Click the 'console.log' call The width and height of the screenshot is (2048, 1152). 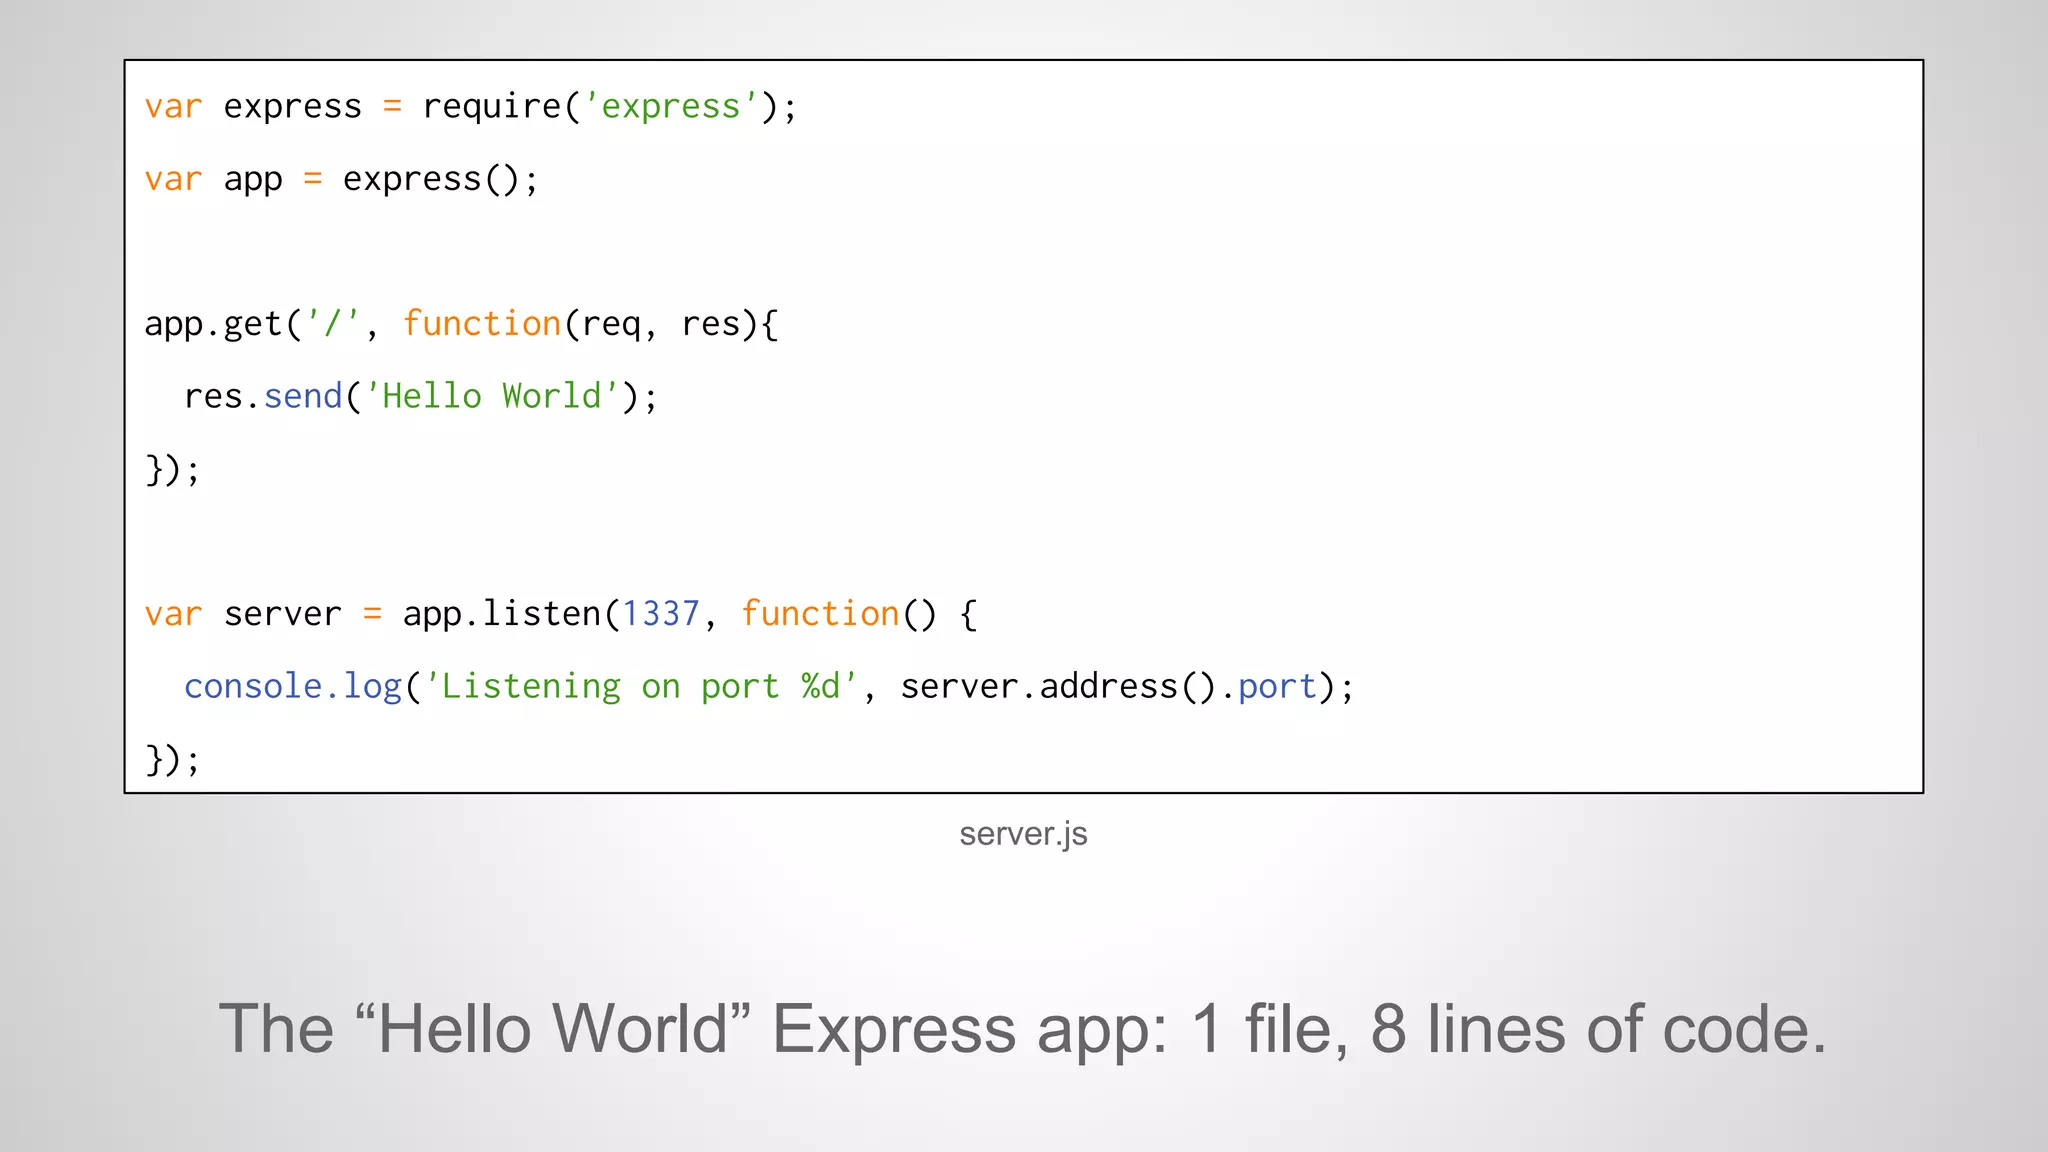point(292,687)
